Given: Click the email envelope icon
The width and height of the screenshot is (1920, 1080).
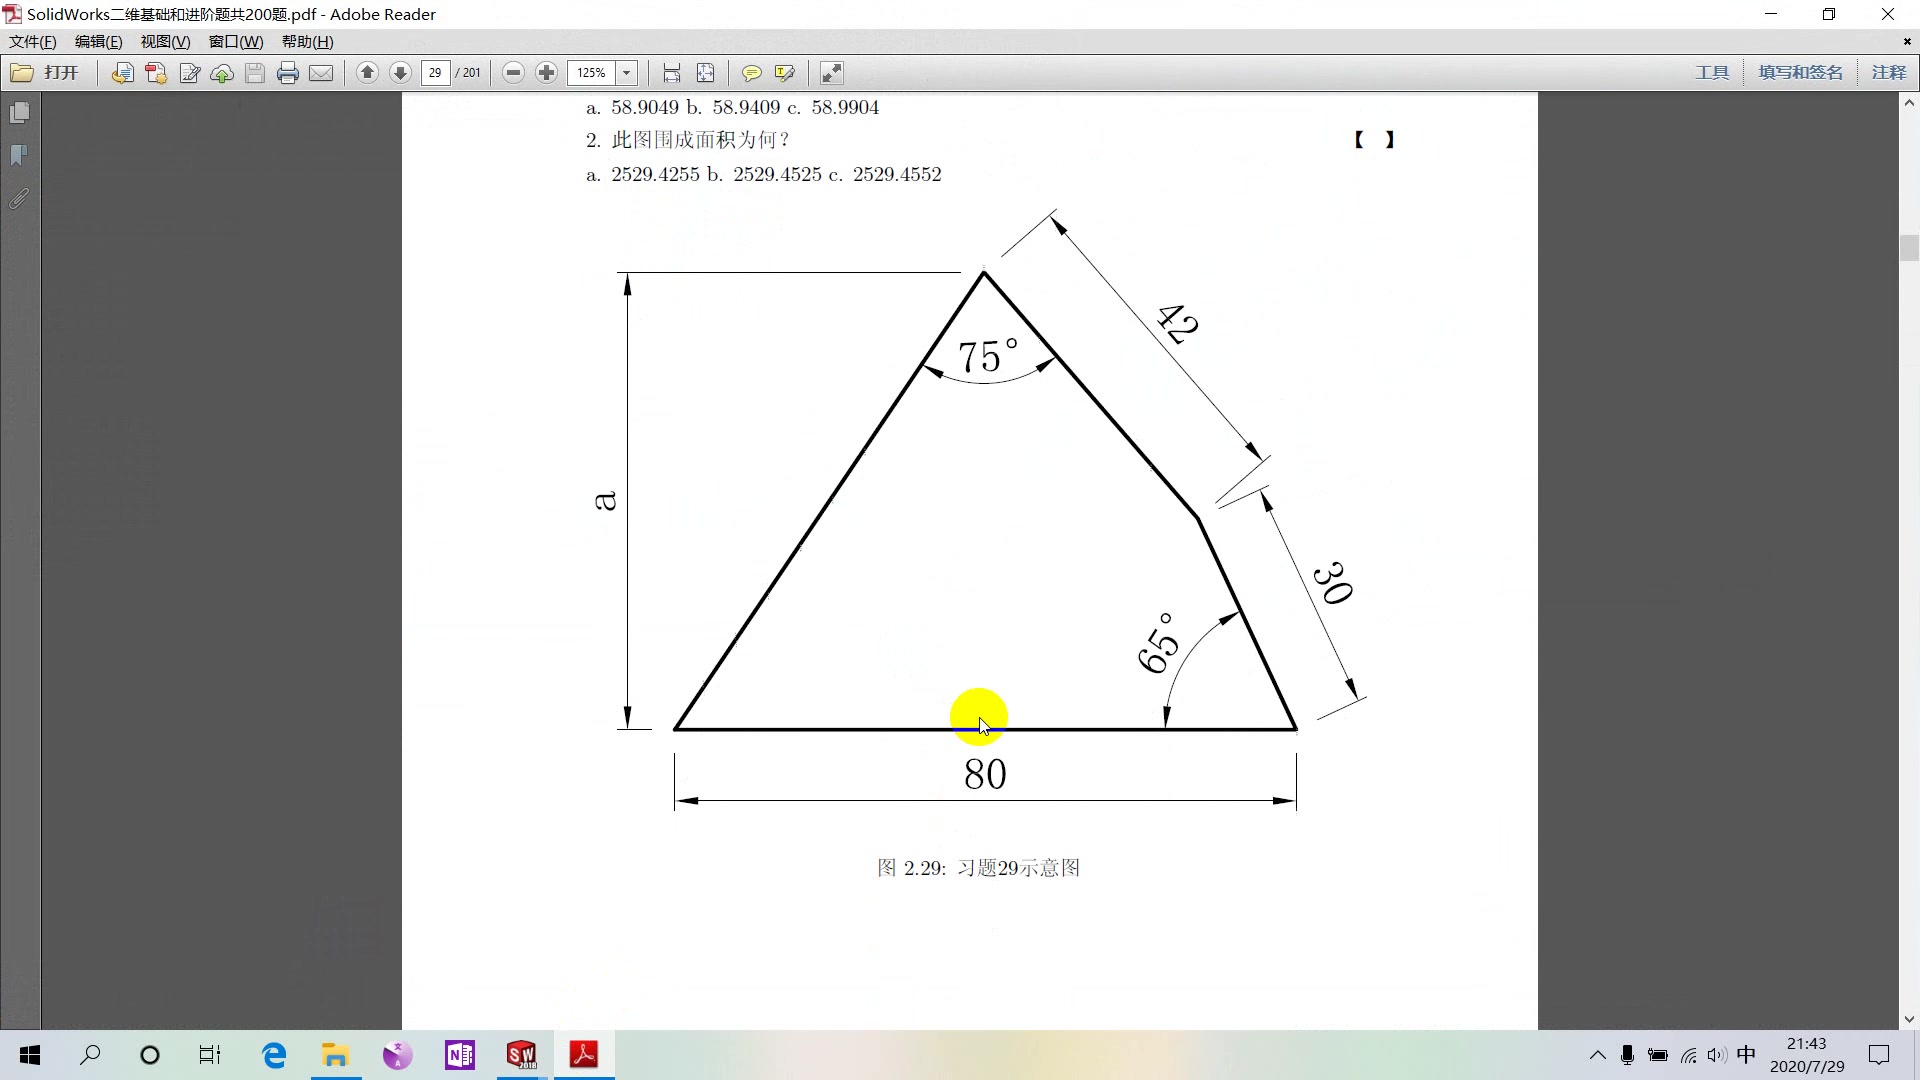Looking at the screenshot, I should pos(321,73).
